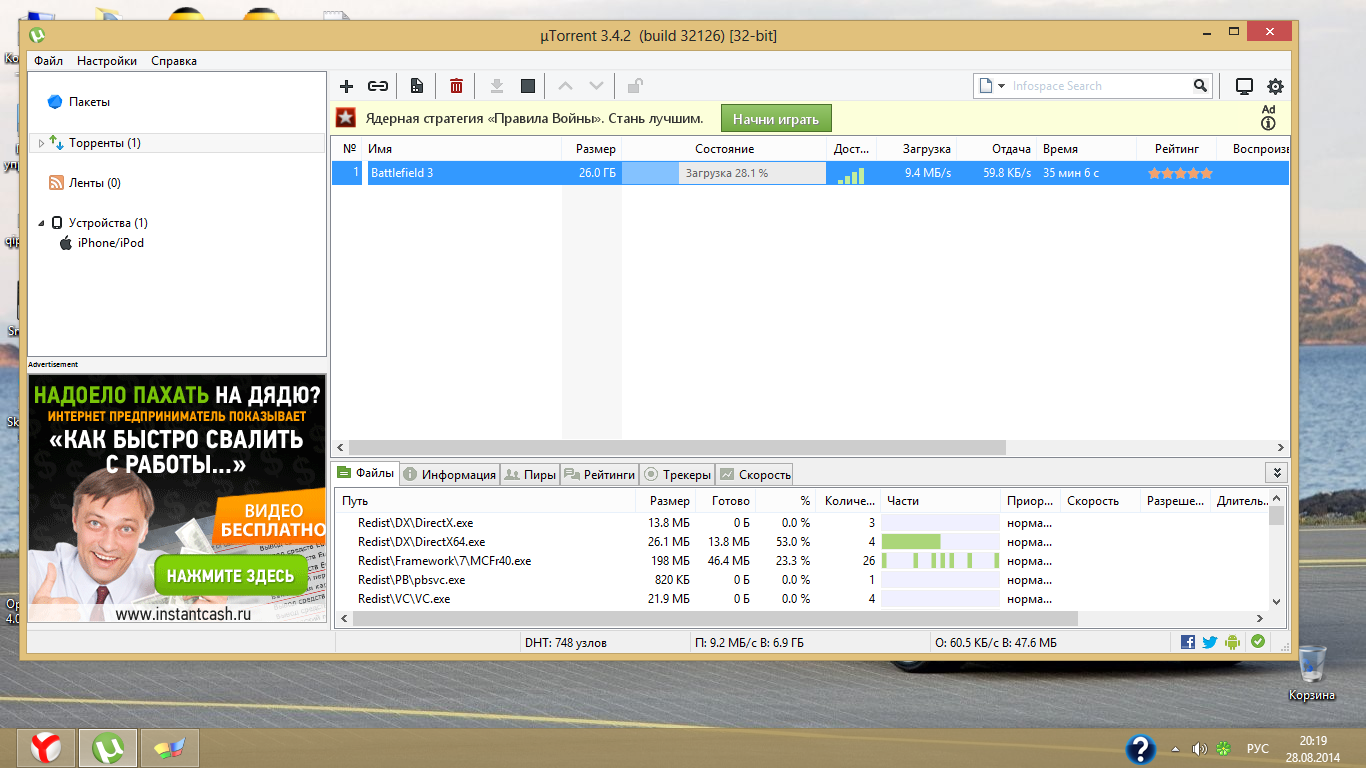Click the blue help question mark in tray
Viewport: 1366px width, 768px height.
1141,749
